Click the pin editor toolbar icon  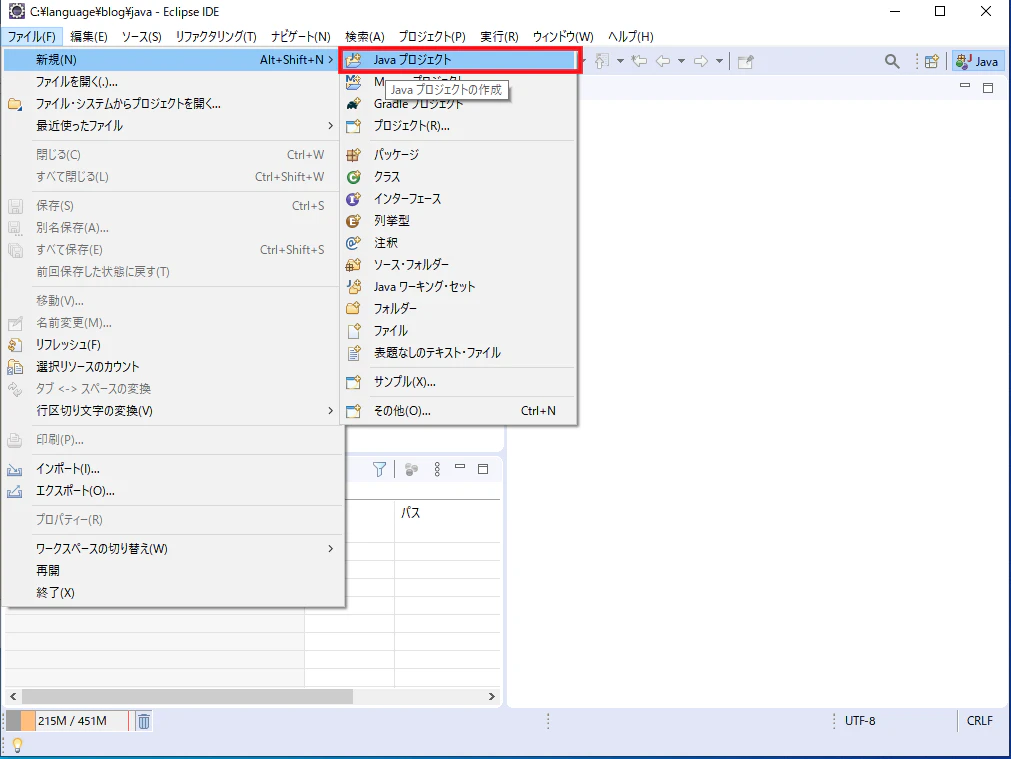[x=746, y=61]
